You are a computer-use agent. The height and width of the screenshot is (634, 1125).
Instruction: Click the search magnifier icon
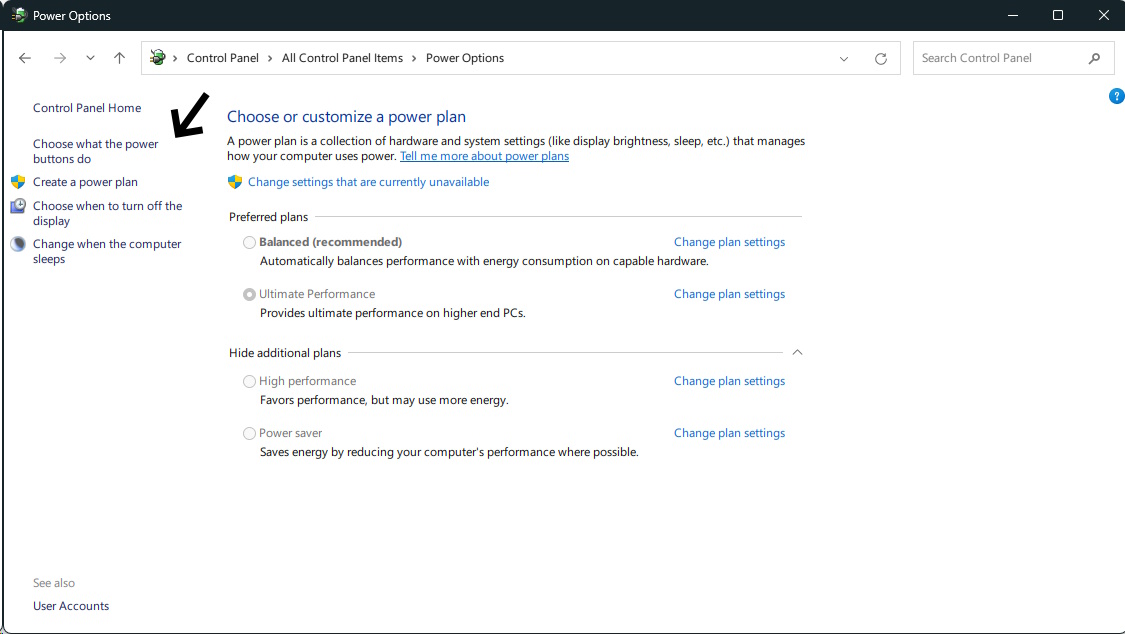click(x=1094, y=58)
